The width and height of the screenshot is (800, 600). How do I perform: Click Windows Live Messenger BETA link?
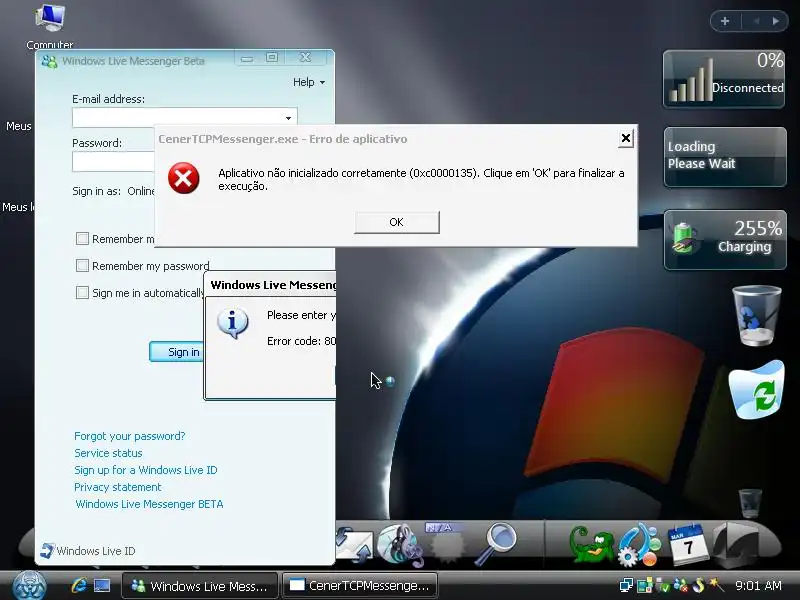tap(149, 504)
